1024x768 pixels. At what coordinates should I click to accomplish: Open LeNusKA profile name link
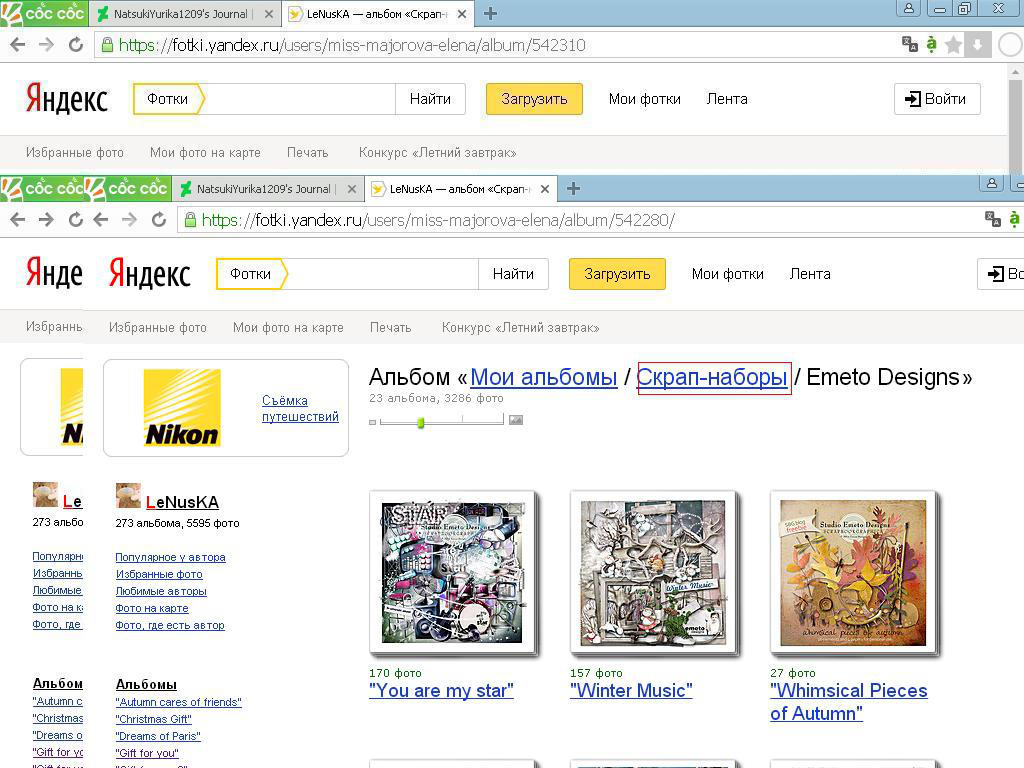pos(182,502)
